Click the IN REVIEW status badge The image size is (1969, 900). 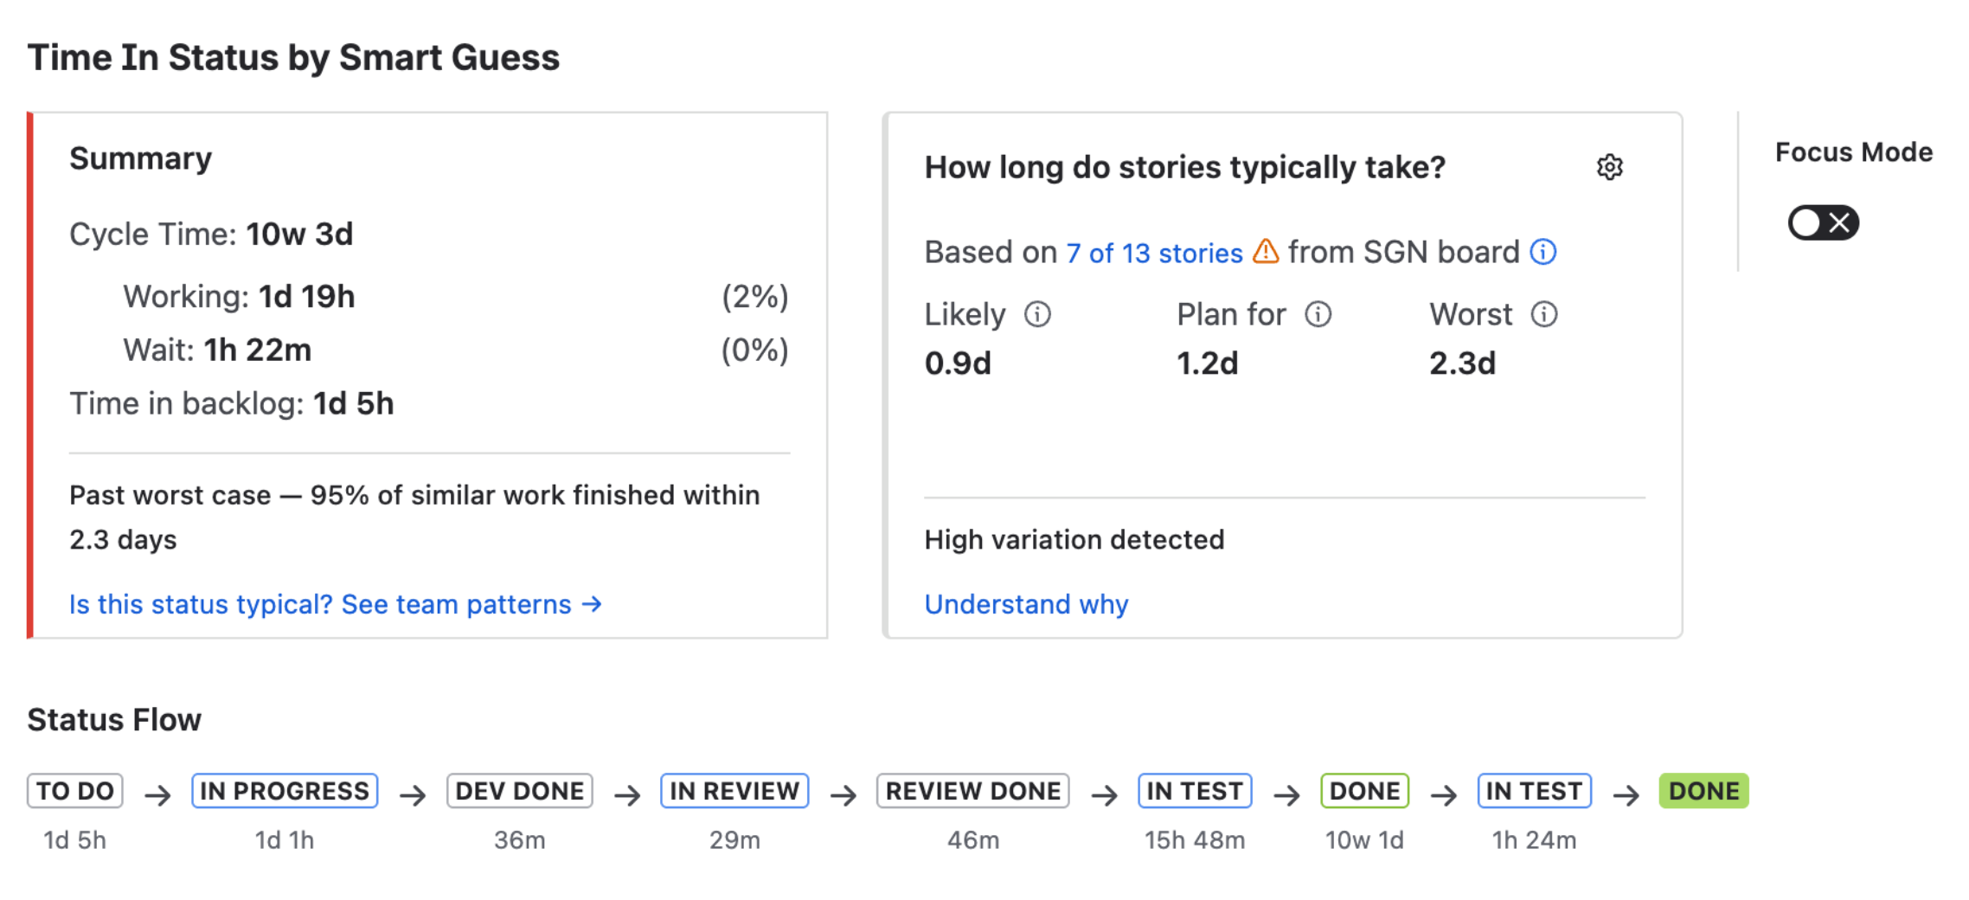tap(734, 791)
